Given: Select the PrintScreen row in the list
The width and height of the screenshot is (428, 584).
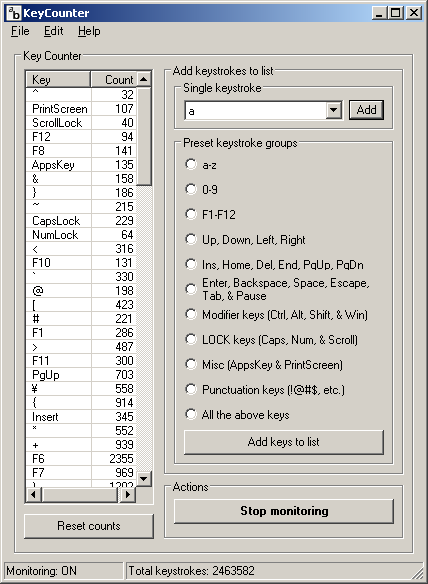Looking at the screenshot, I should pos(81,109).
